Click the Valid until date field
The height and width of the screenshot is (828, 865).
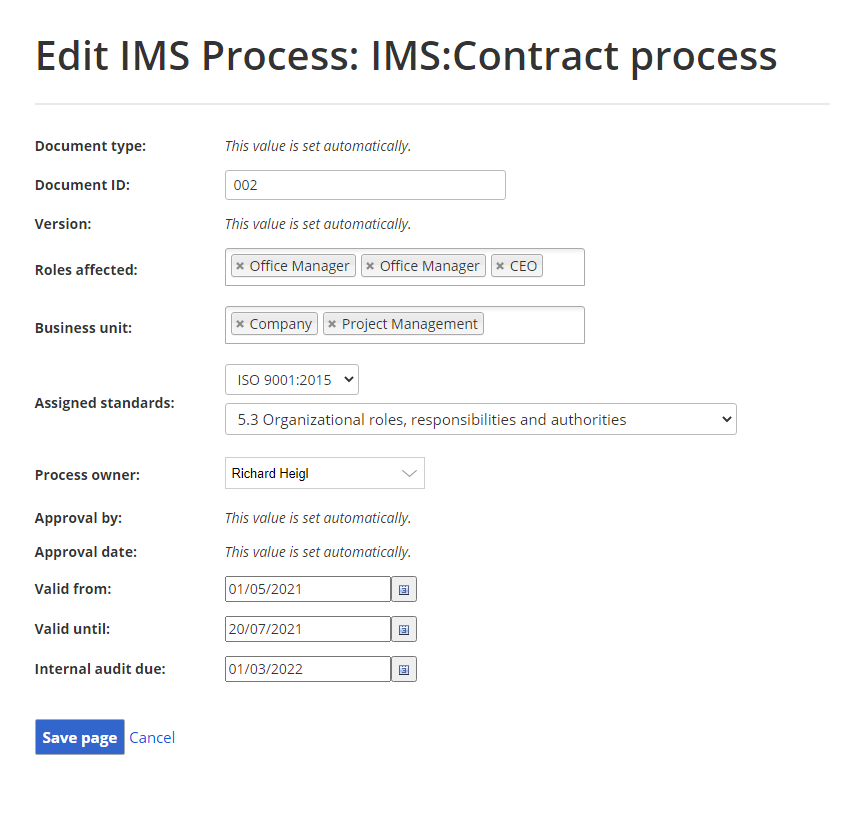pyautogui.click(x=308, y=629)
